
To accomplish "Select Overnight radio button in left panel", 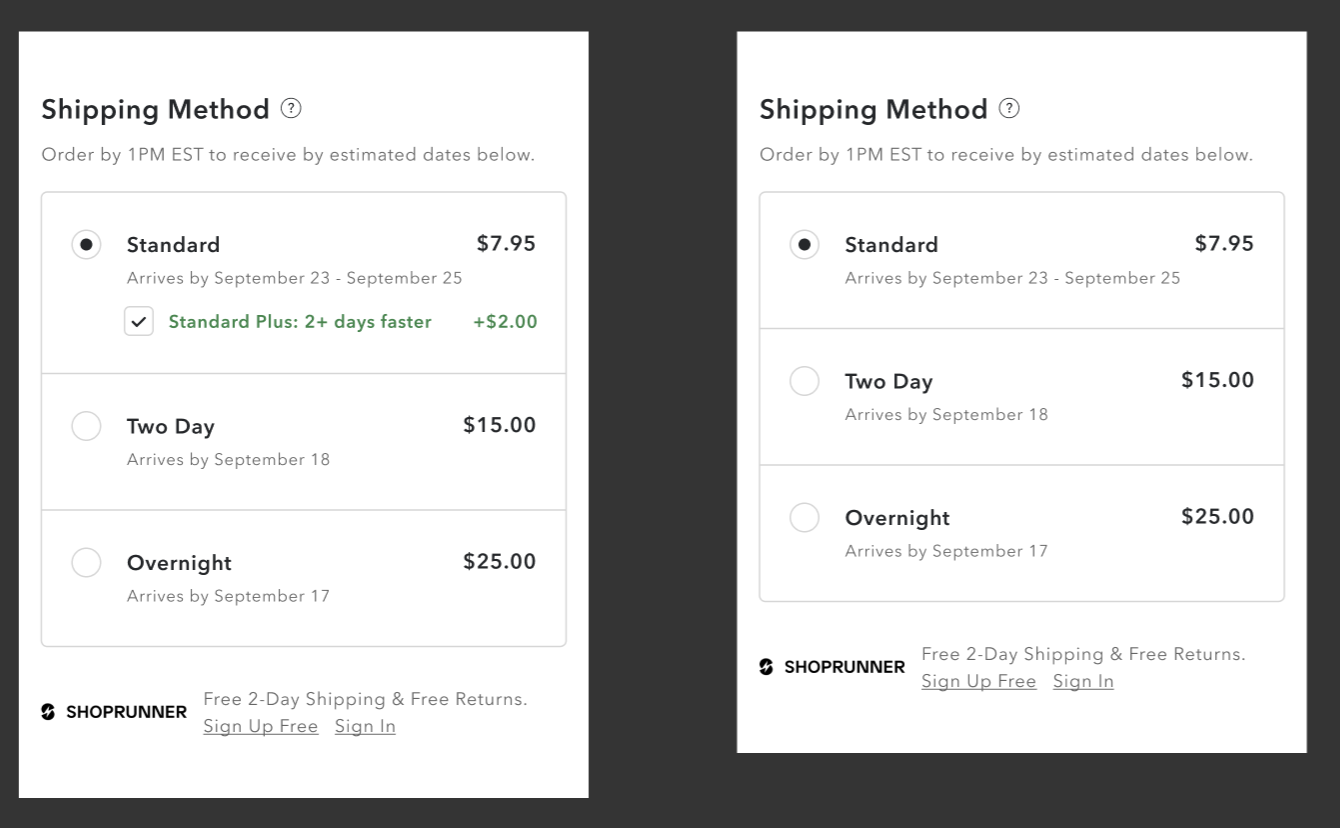I will click(x=86, y=562).
